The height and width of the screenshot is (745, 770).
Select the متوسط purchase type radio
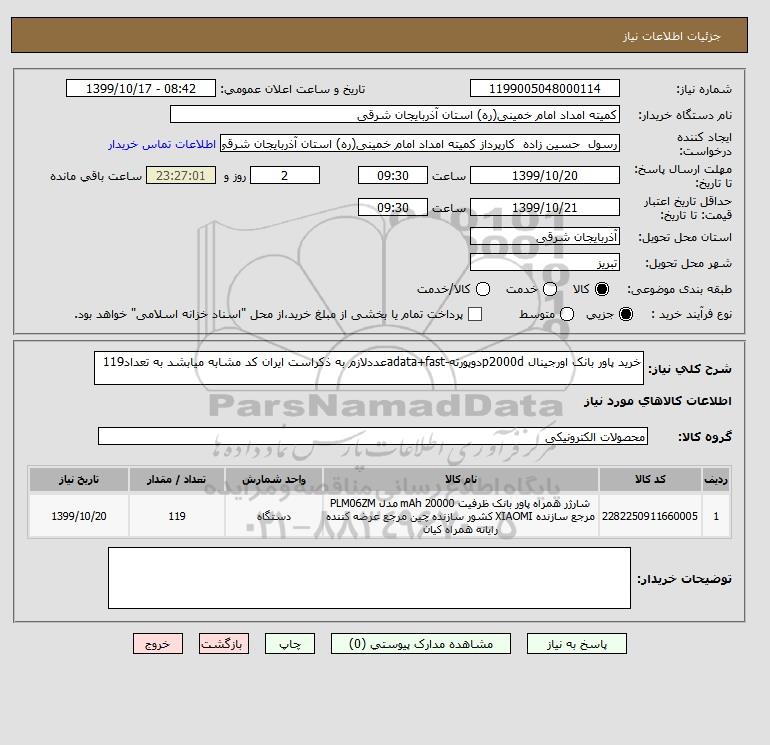[x=567, y=314]
